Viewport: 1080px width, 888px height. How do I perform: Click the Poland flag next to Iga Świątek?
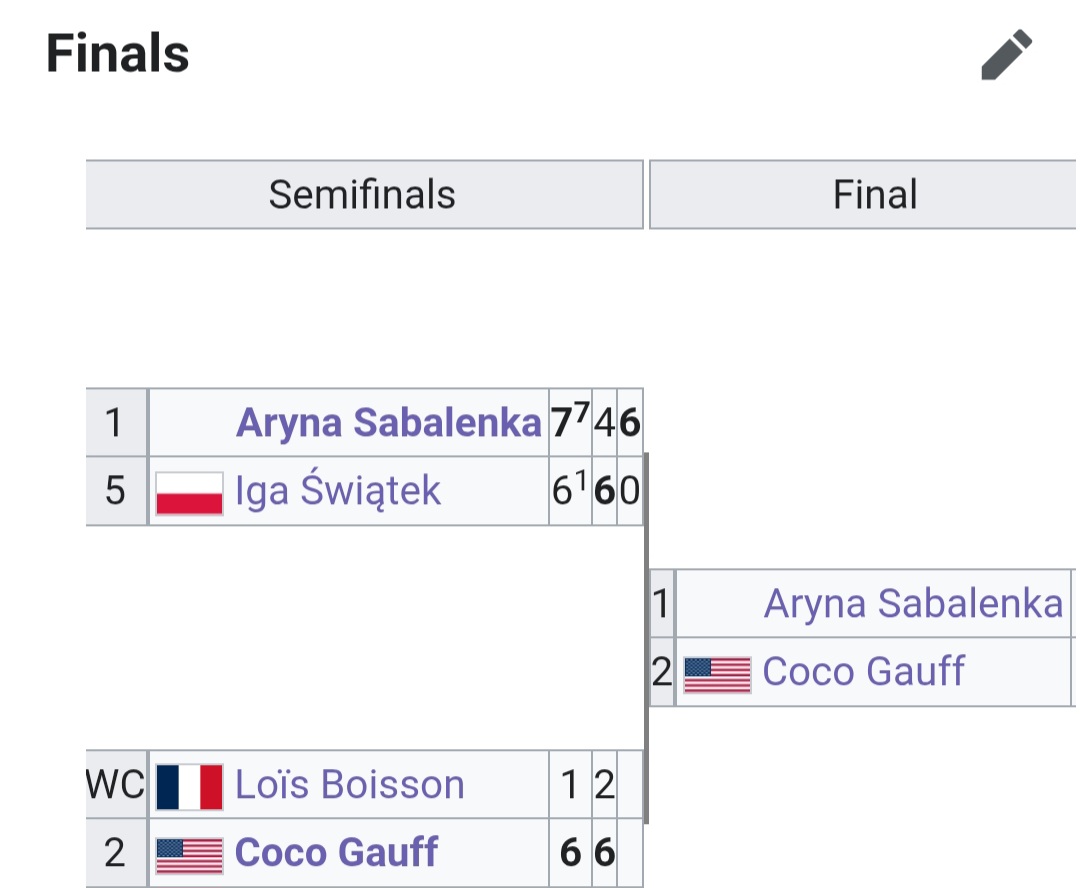click(x=189, y=492)
